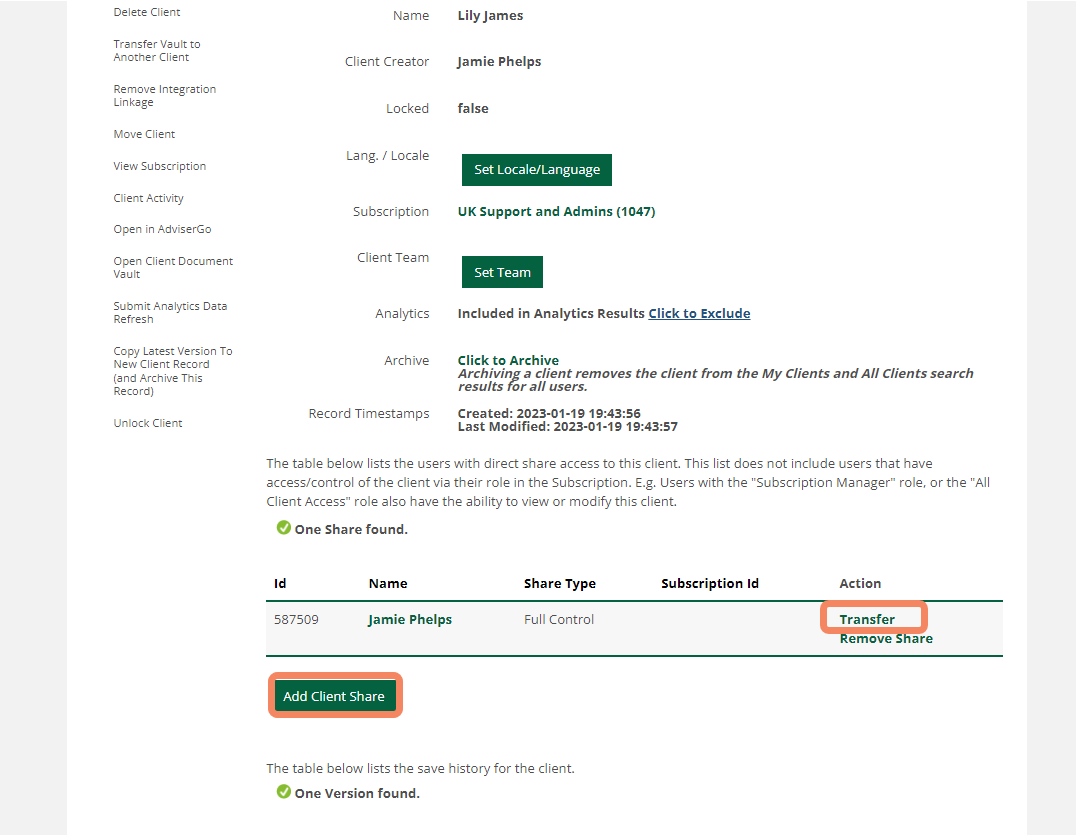This screenshot has height=835, width=1076.
Task: Click the Locked value false
Action: tap(473, 108)
